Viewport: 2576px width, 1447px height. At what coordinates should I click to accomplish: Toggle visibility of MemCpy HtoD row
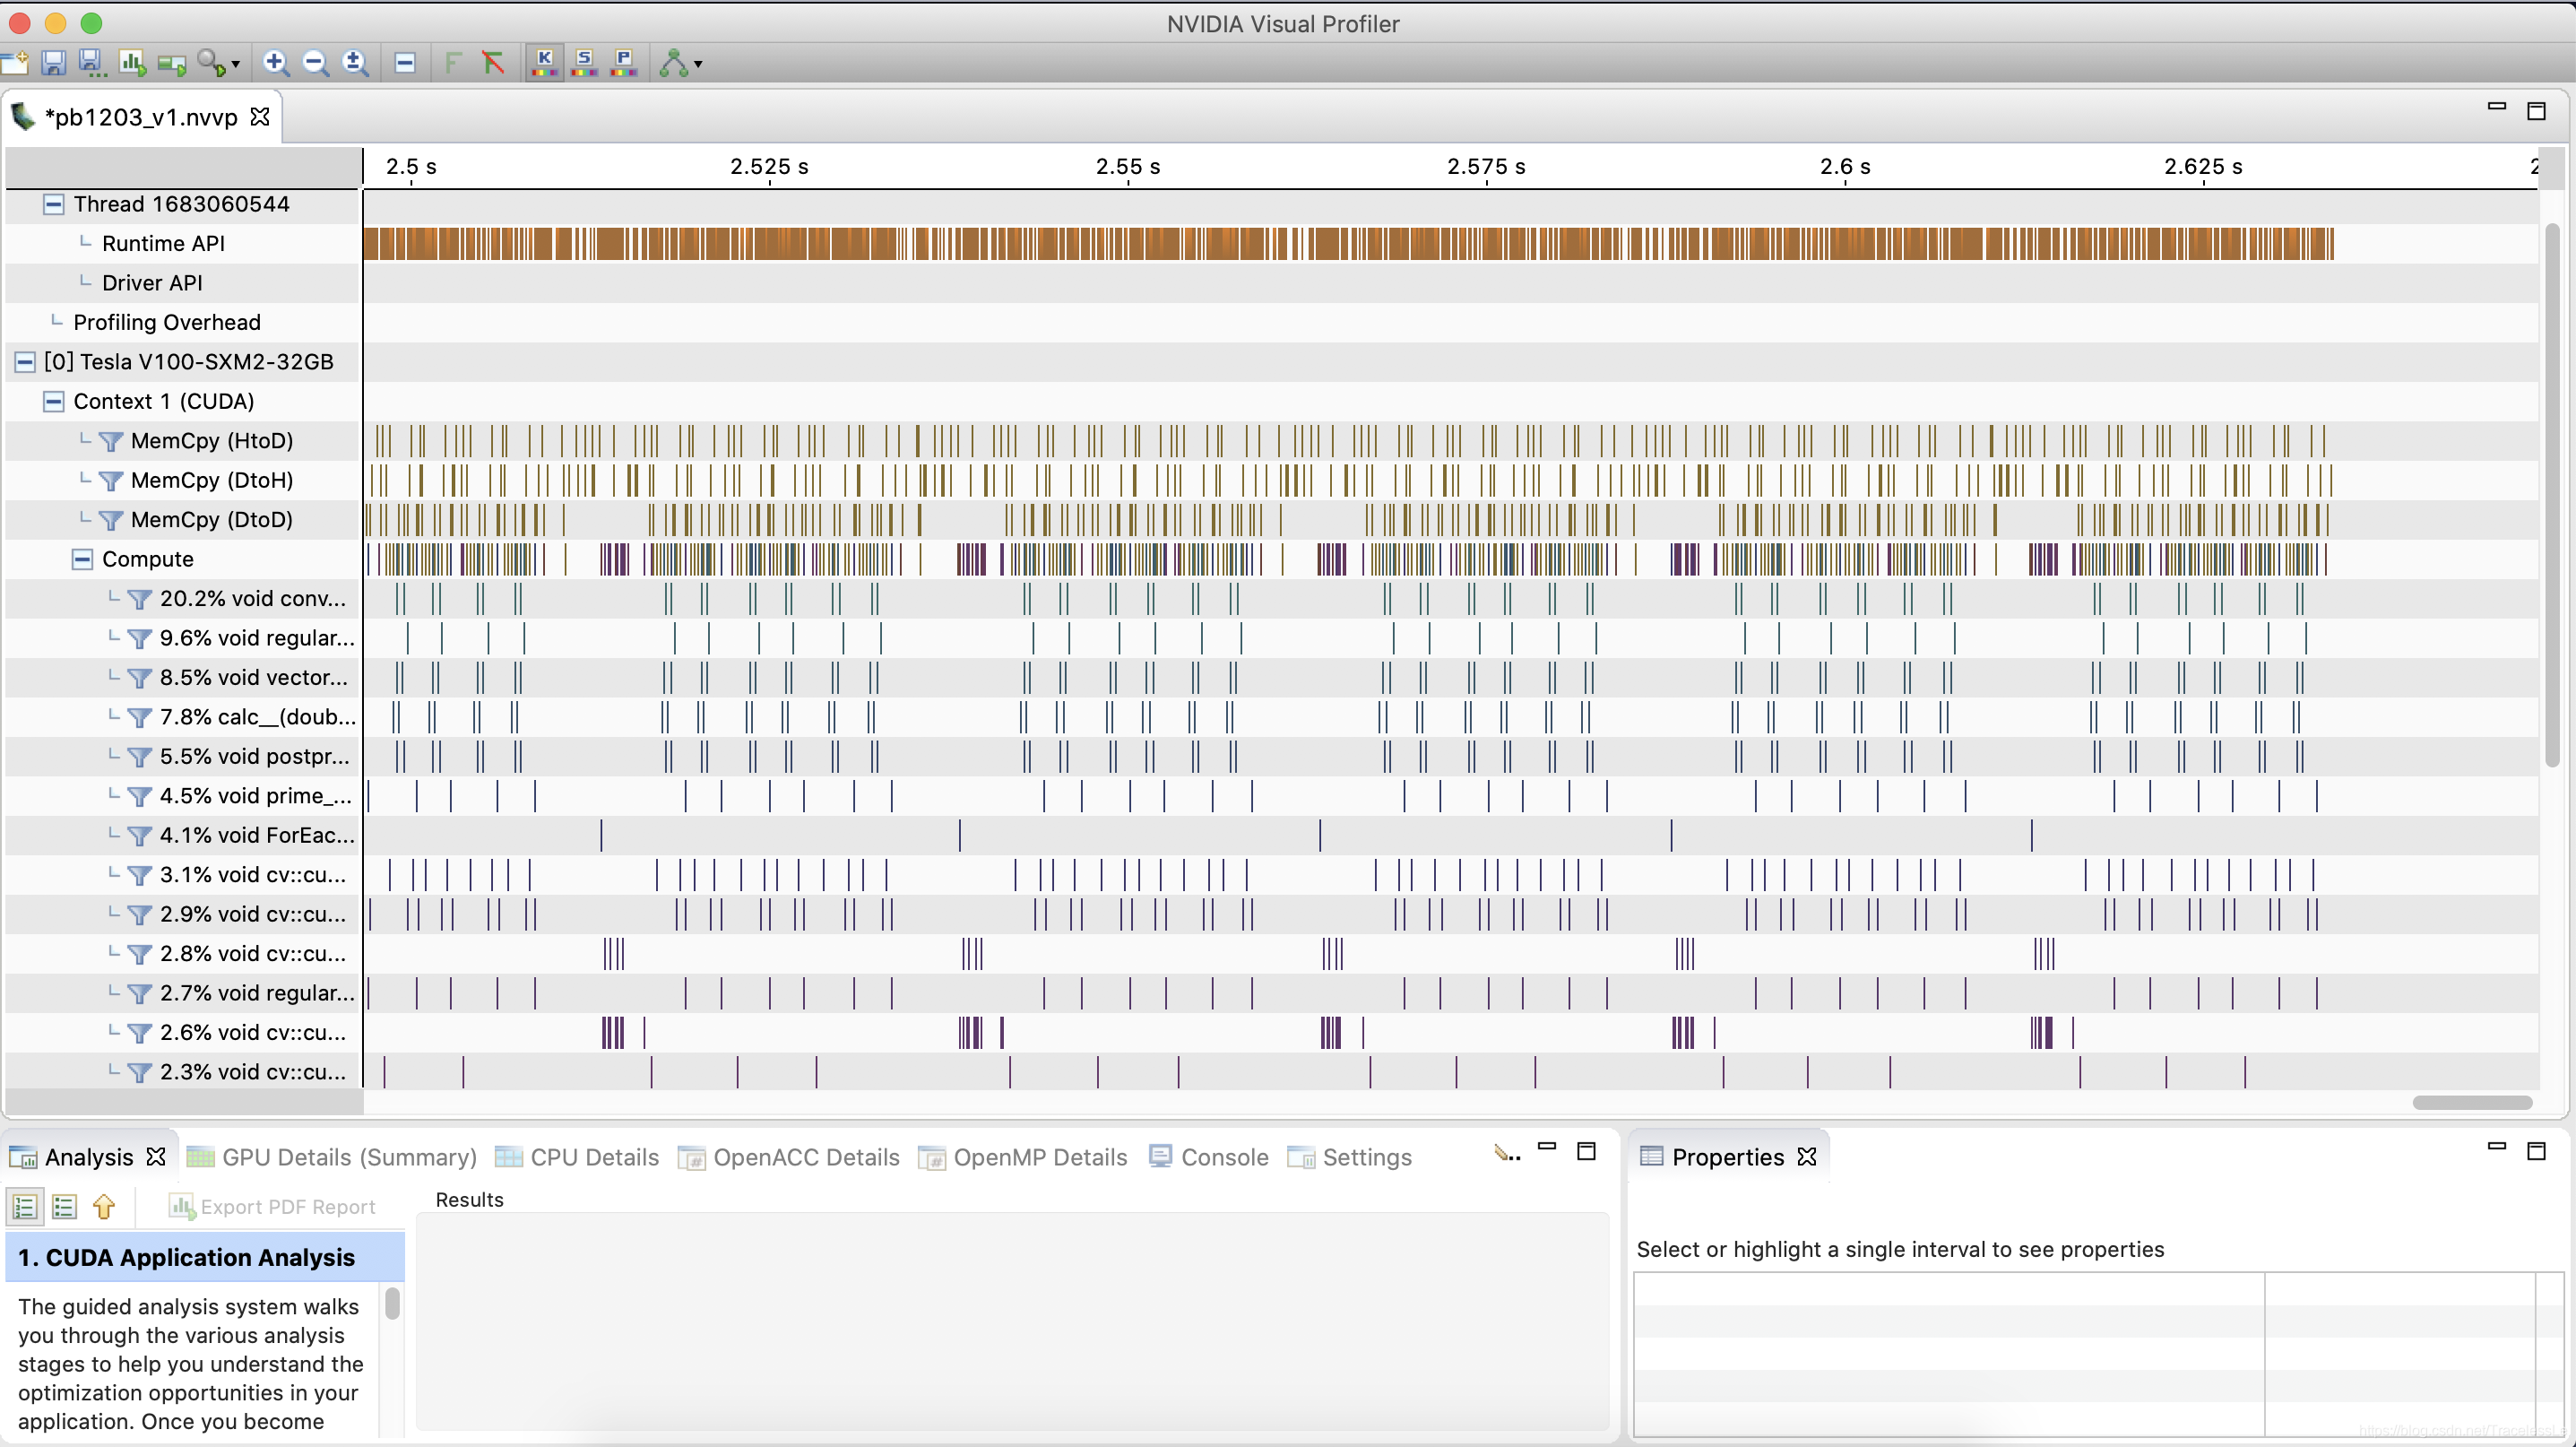coord(108,440)
